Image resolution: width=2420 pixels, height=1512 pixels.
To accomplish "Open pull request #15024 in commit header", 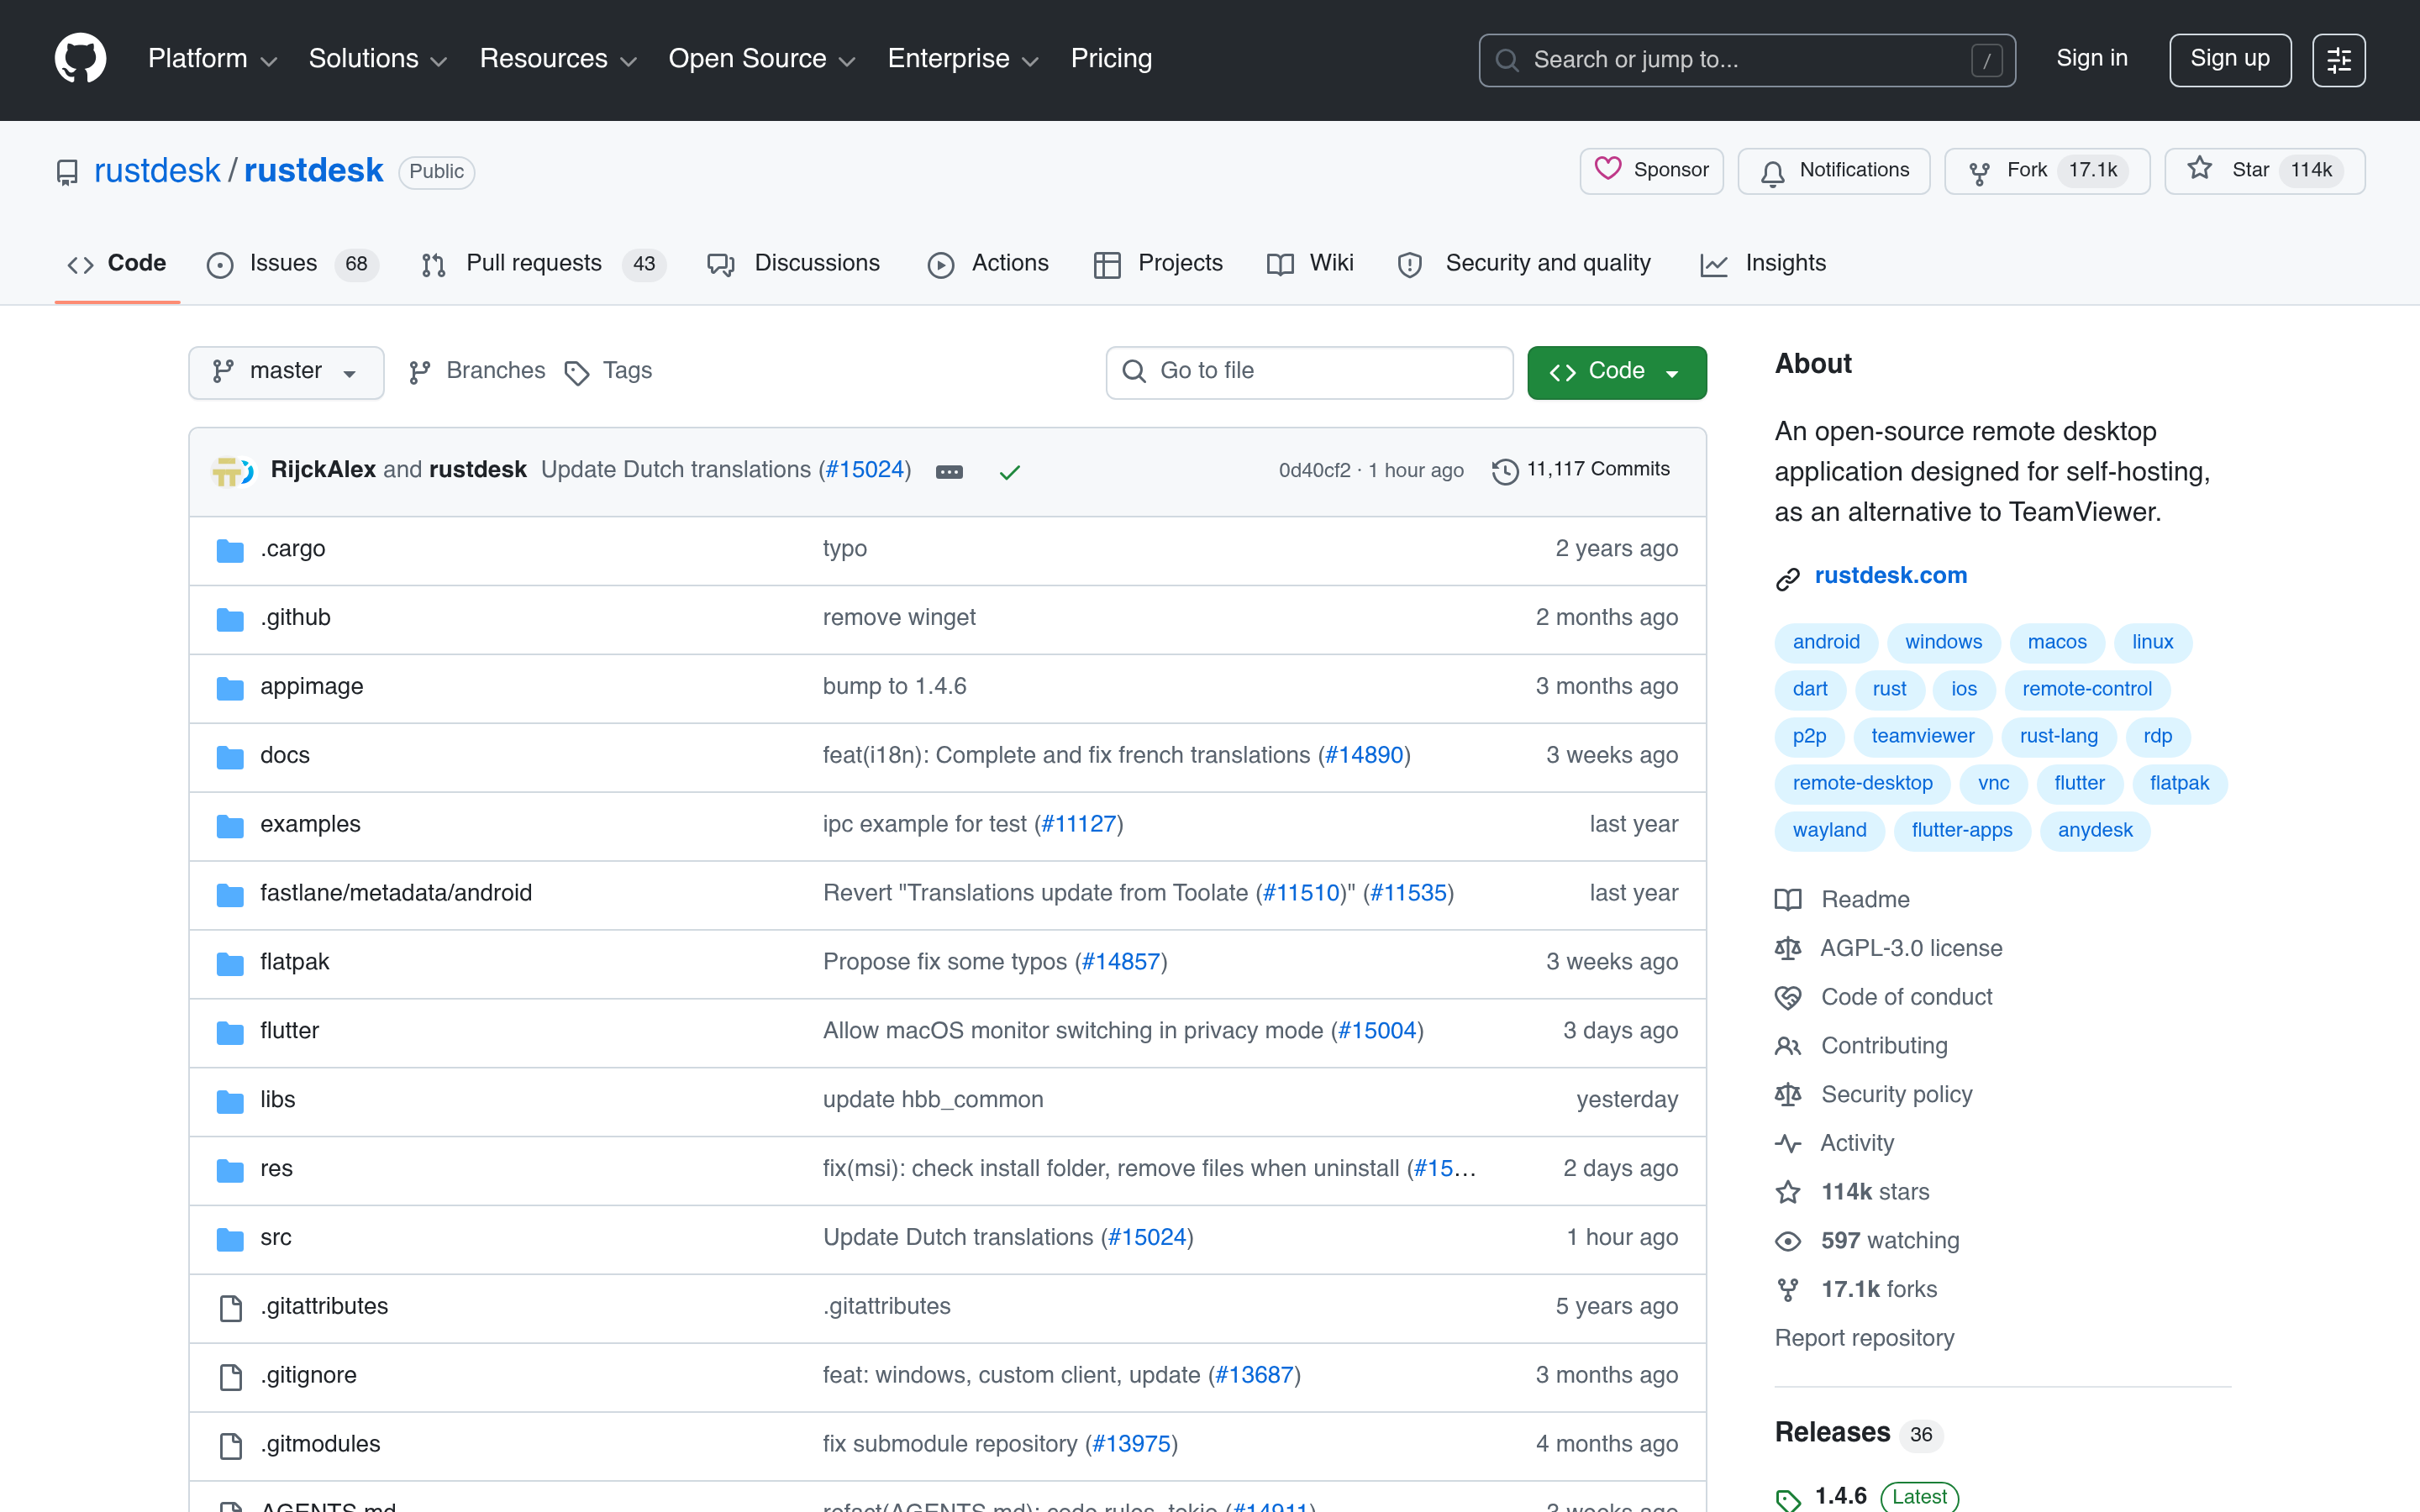I will (864, 470).
